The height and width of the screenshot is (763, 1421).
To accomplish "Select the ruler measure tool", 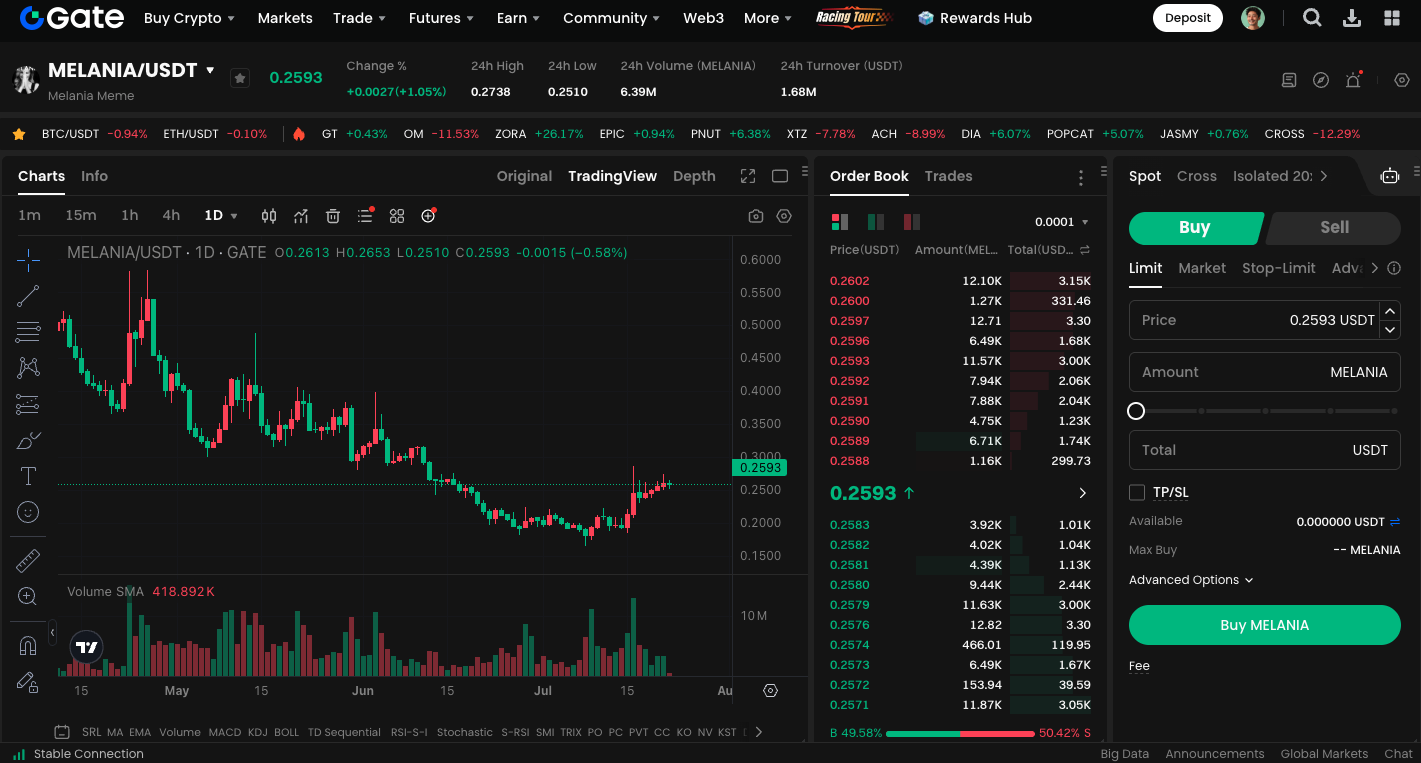I will tap(28, 560).
